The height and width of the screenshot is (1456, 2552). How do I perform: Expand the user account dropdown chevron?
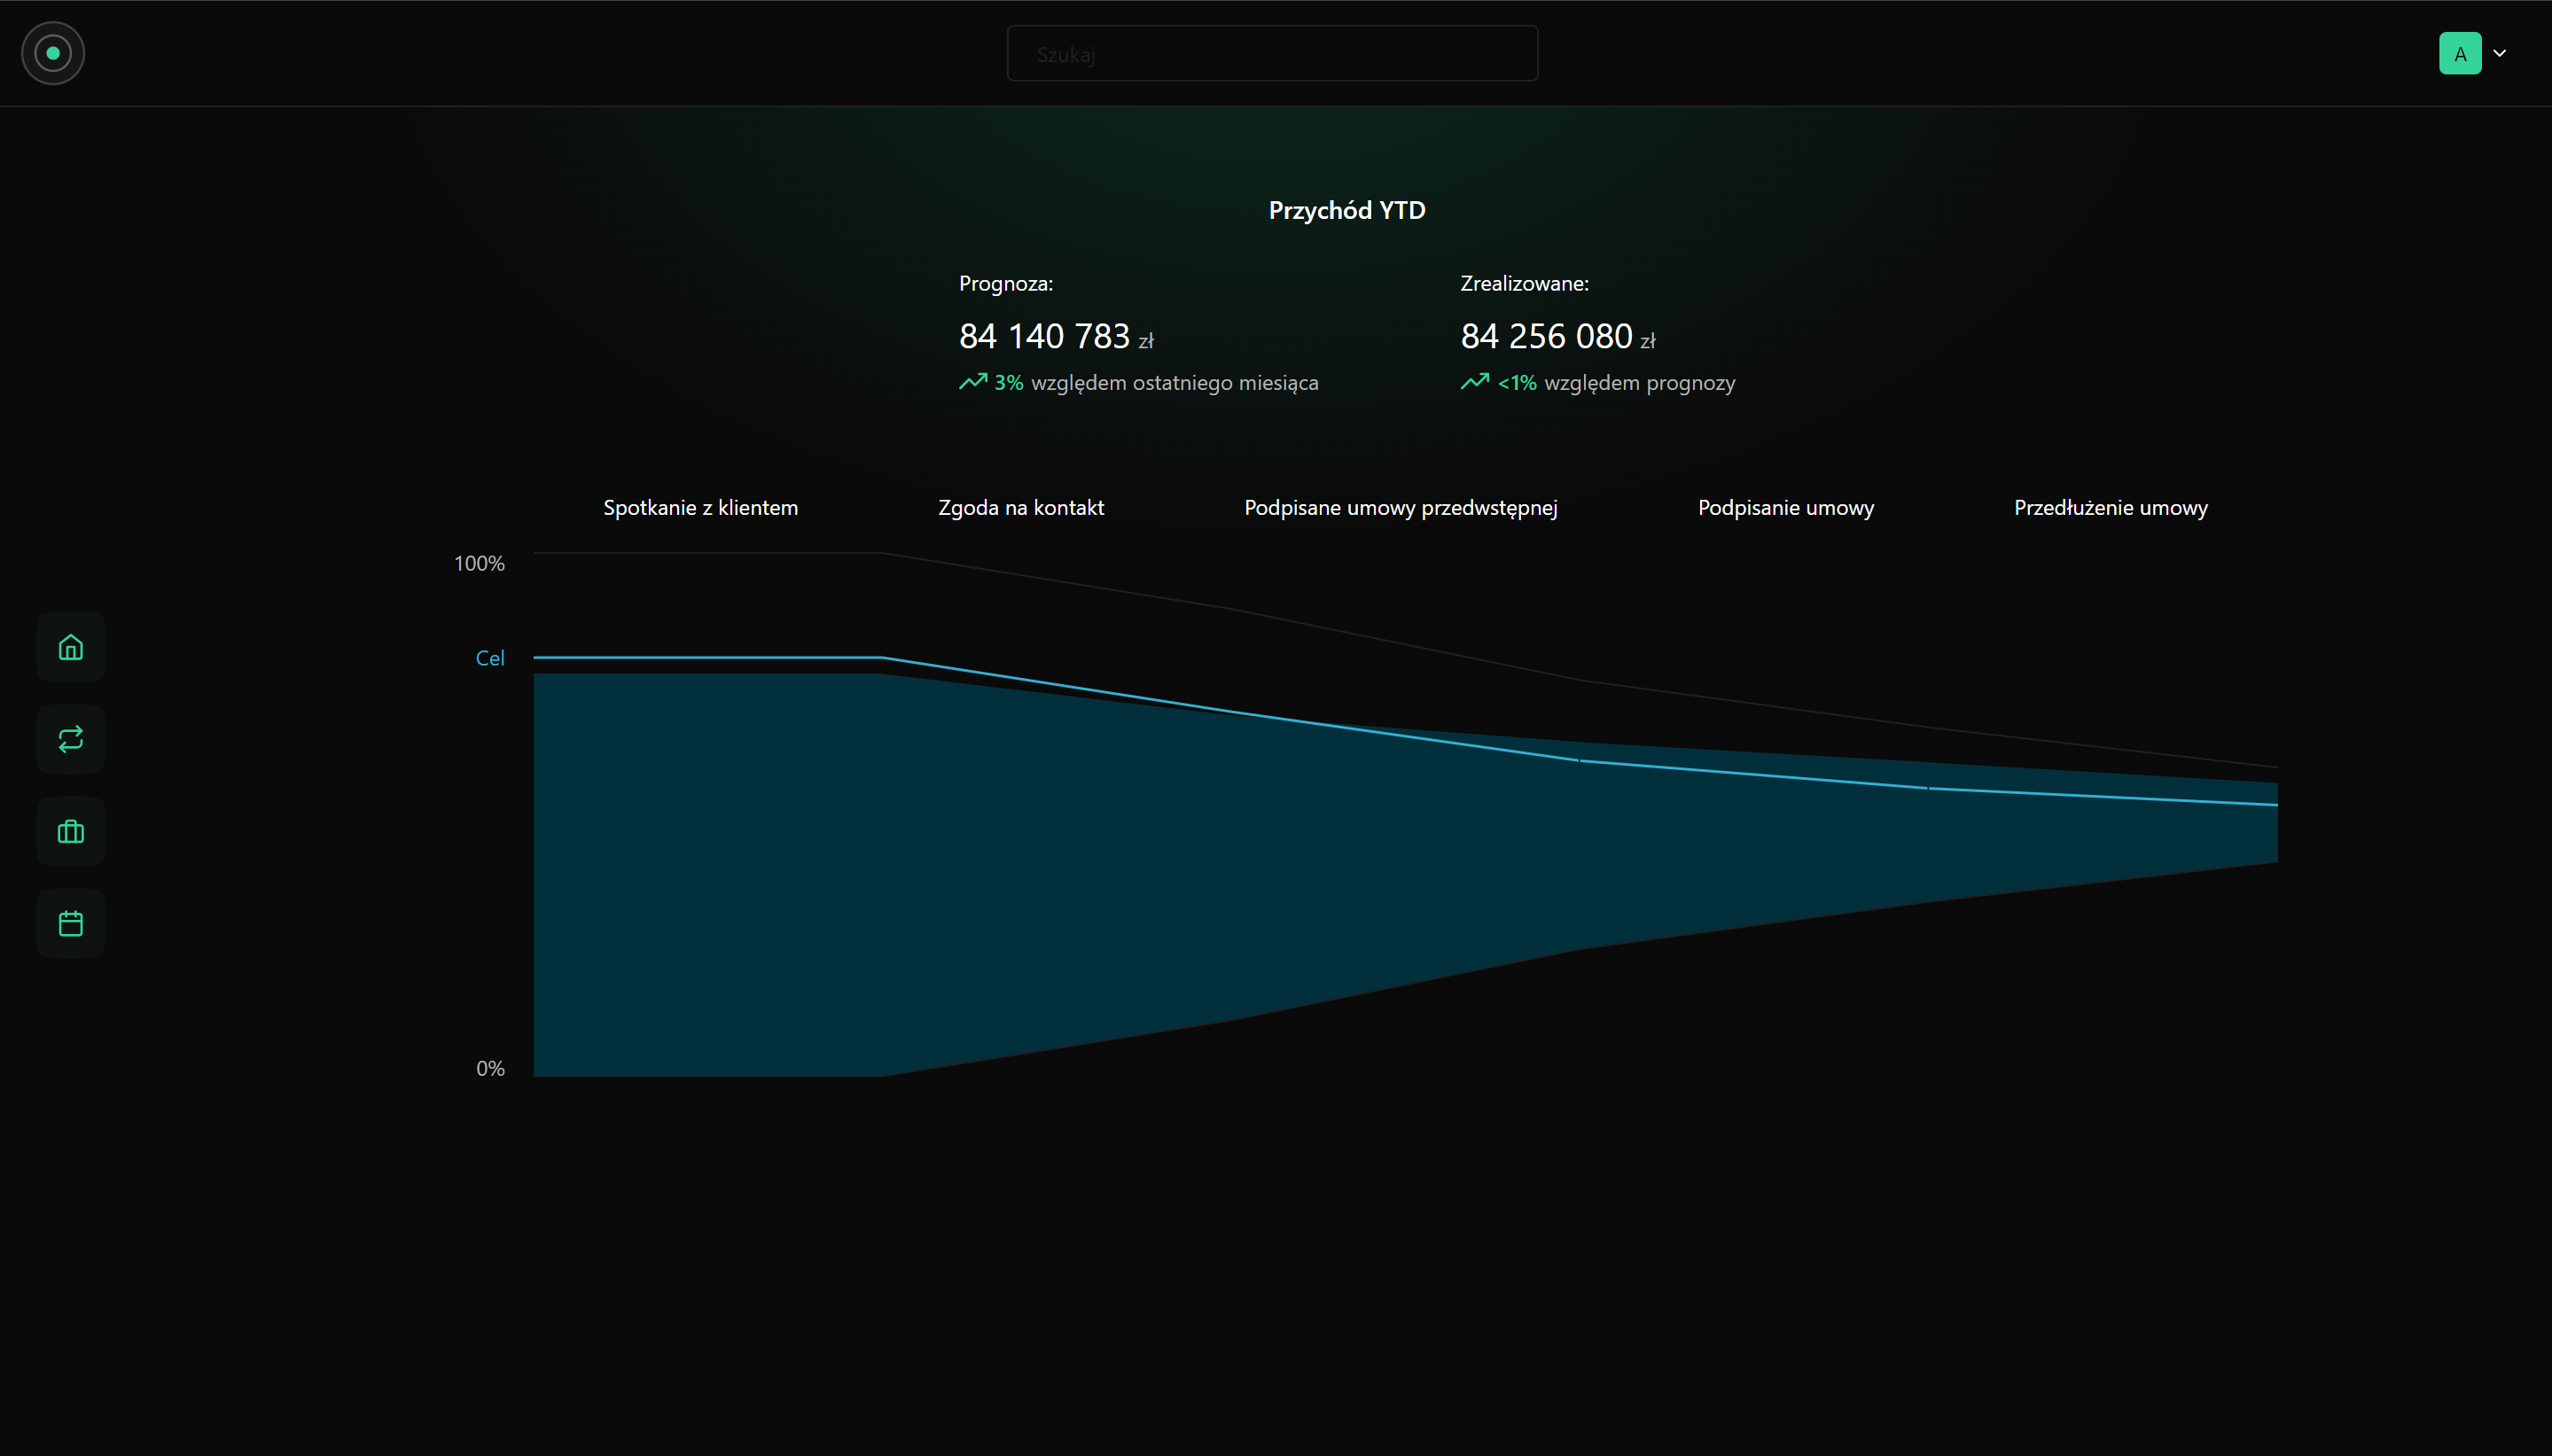(x=2499, y=53)
